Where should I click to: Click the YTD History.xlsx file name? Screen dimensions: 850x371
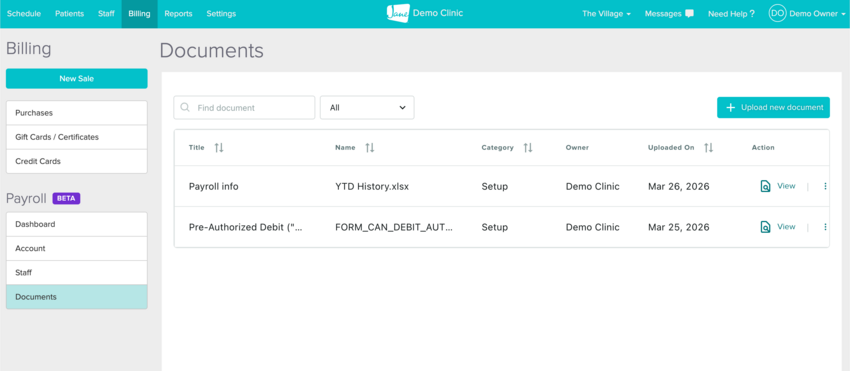click(372, 186)
